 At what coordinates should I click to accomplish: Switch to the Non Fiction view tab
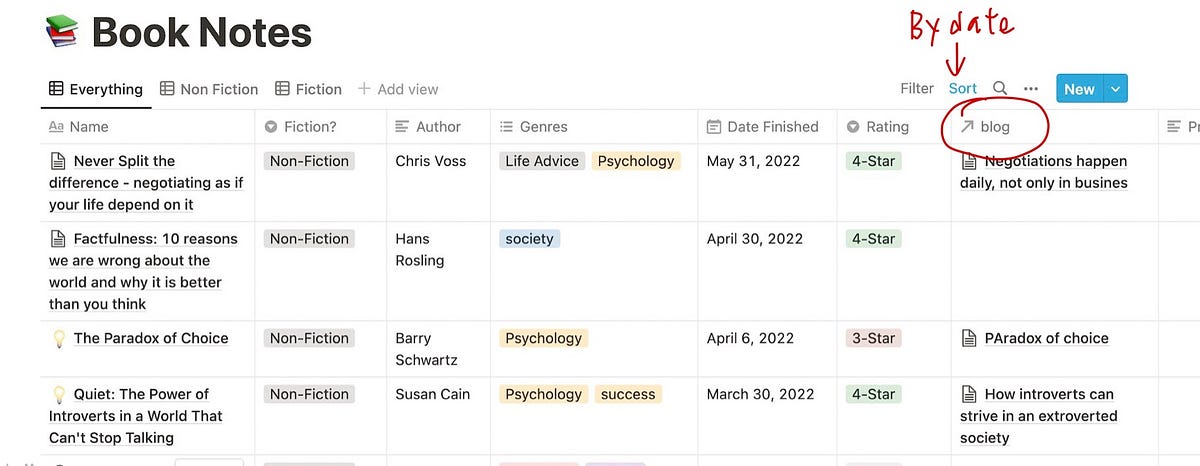[x=209, y=89]
